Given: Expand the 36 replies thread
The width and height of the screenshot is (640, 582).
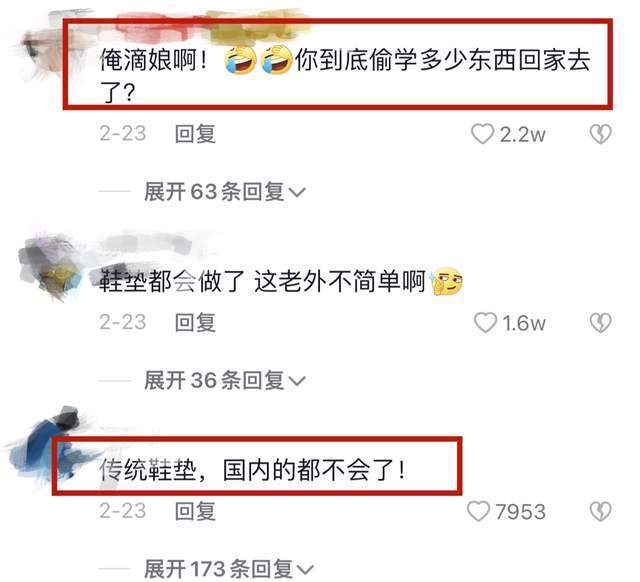Looking at the screenshot, I should point(224,380).
